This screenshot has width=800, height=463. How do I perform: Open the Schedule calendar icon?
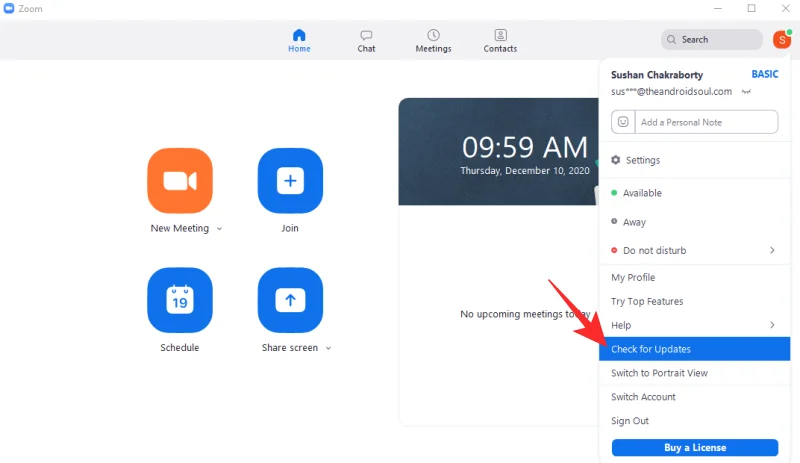click(180, 300)
